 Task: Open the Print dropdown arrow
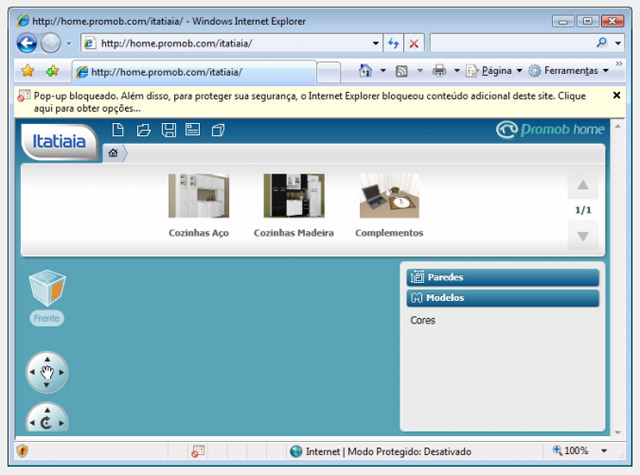tap(457, 71)
